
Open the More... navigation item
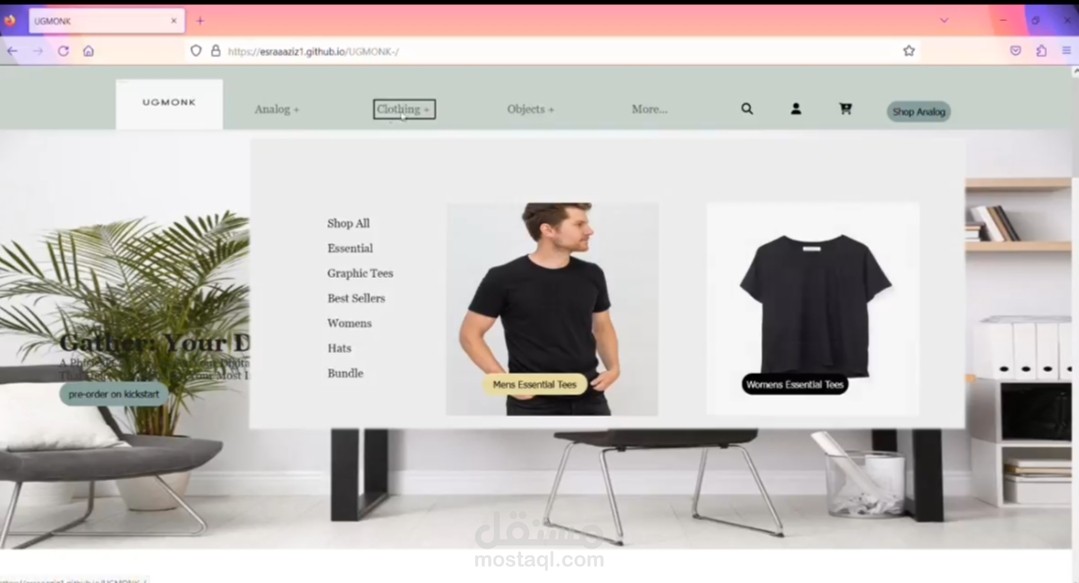point(649,109)
